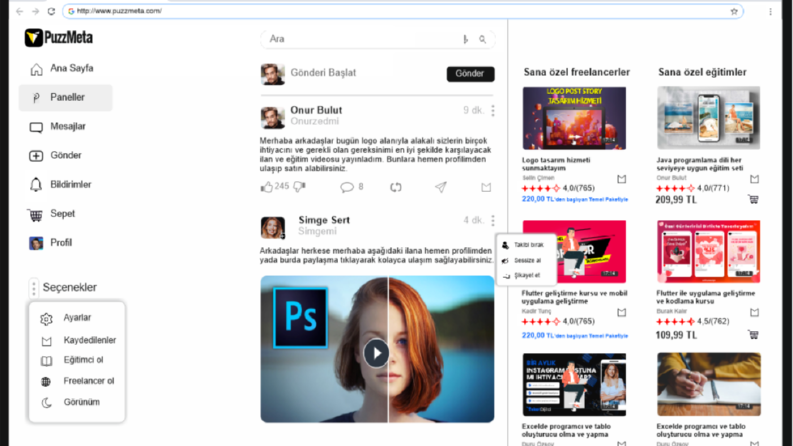
Task: Select Sessize al from the popup
Action: 521,260
